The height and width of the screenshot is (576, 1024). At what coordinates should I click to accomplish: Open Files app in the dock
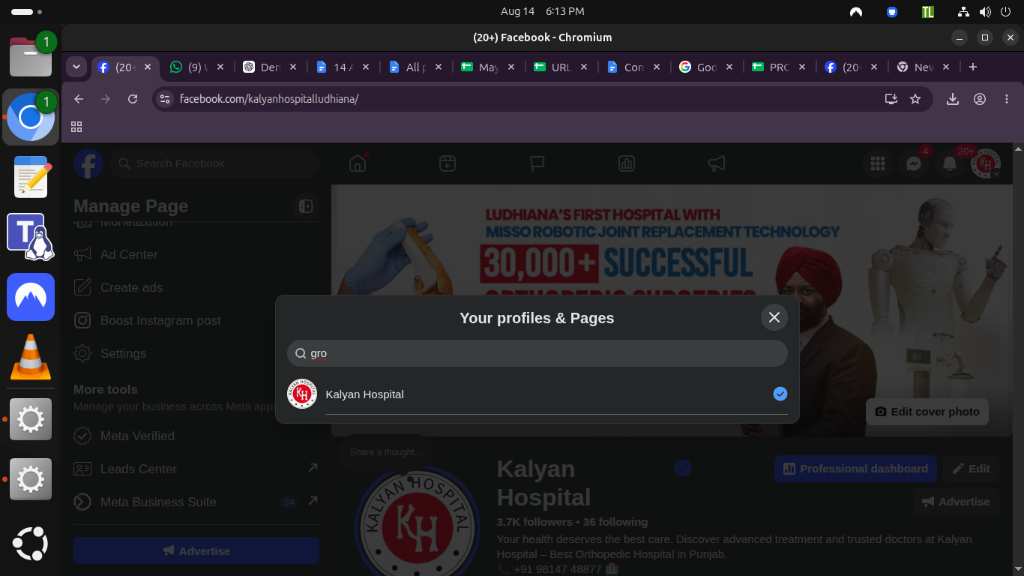(30, 56)
